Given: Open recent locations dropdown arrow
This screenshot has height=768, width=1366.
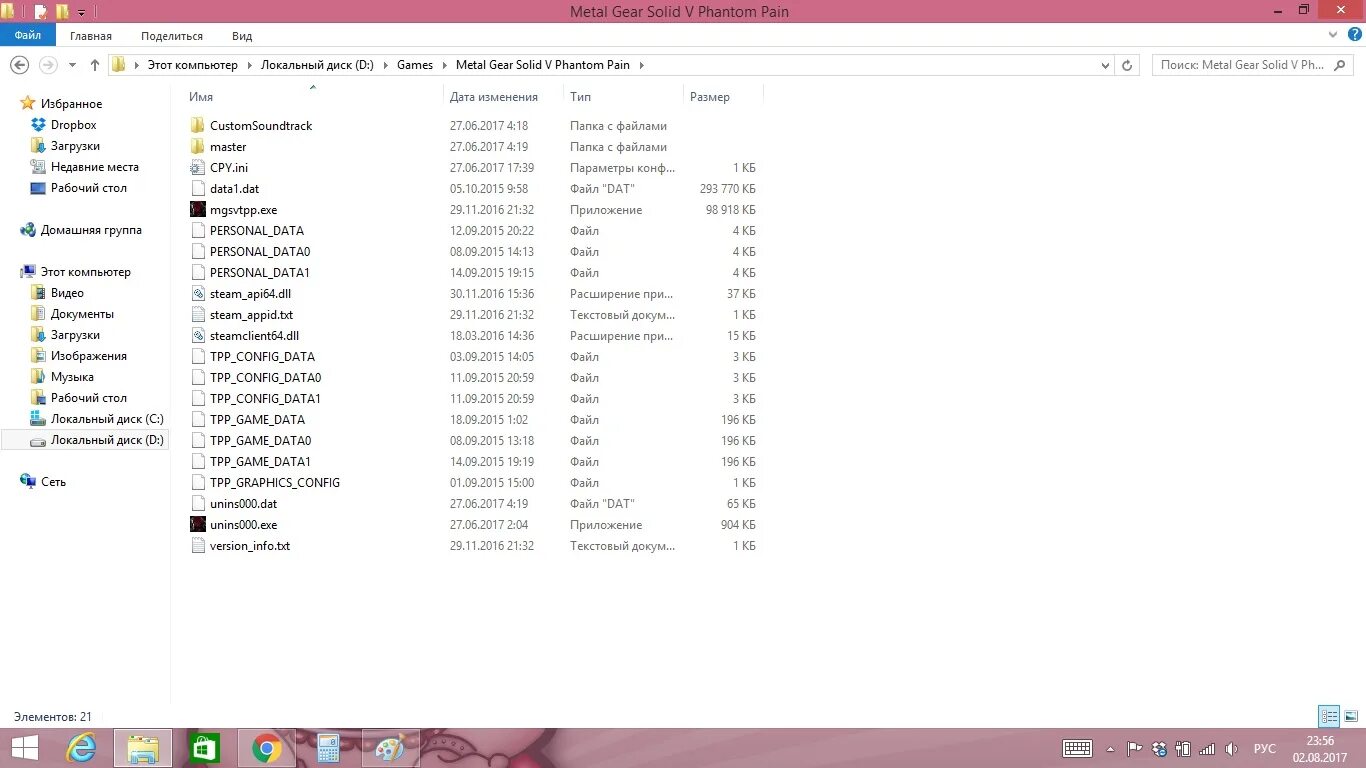Looking at the screenshot, I should [72, 65].
